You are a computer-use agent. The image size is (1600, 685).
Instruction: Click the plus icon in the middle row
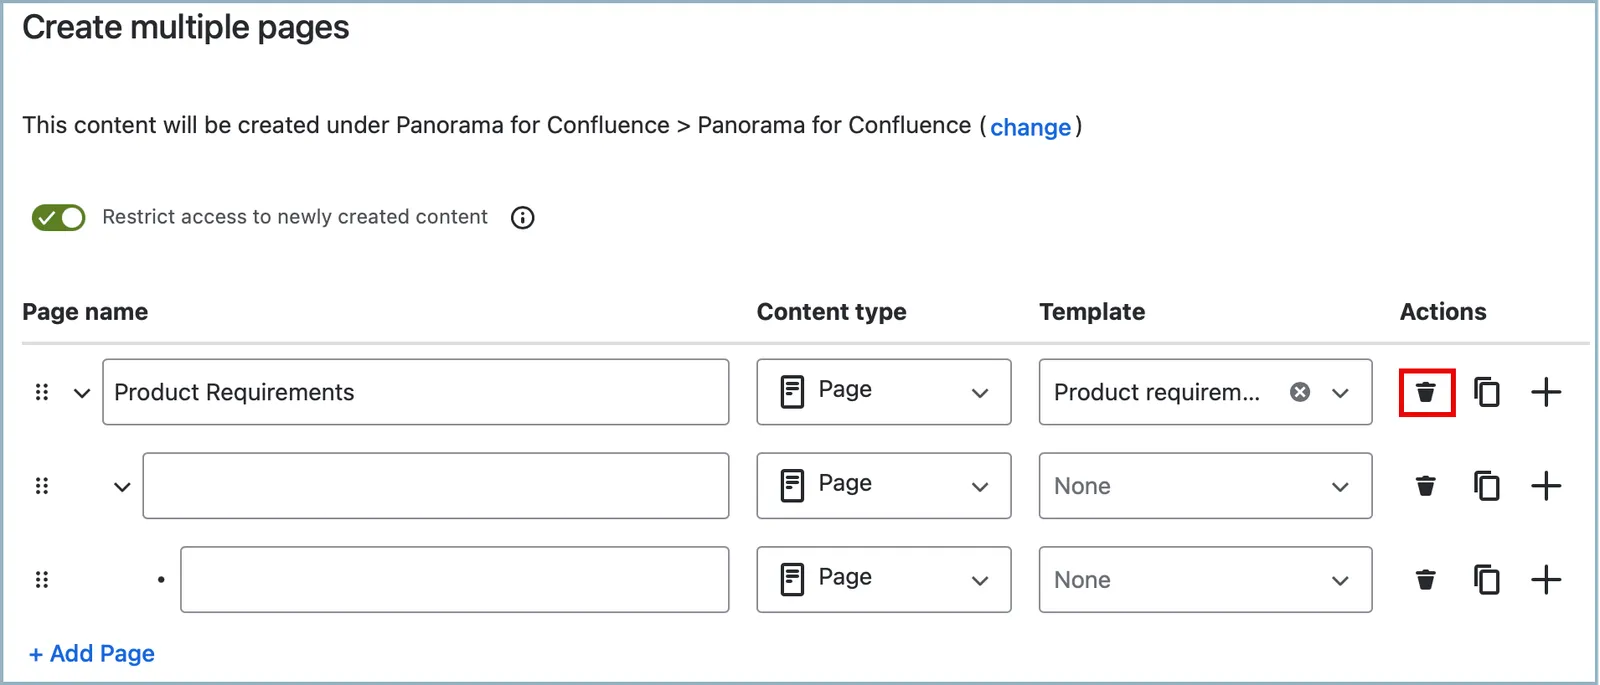(1546, 486)
